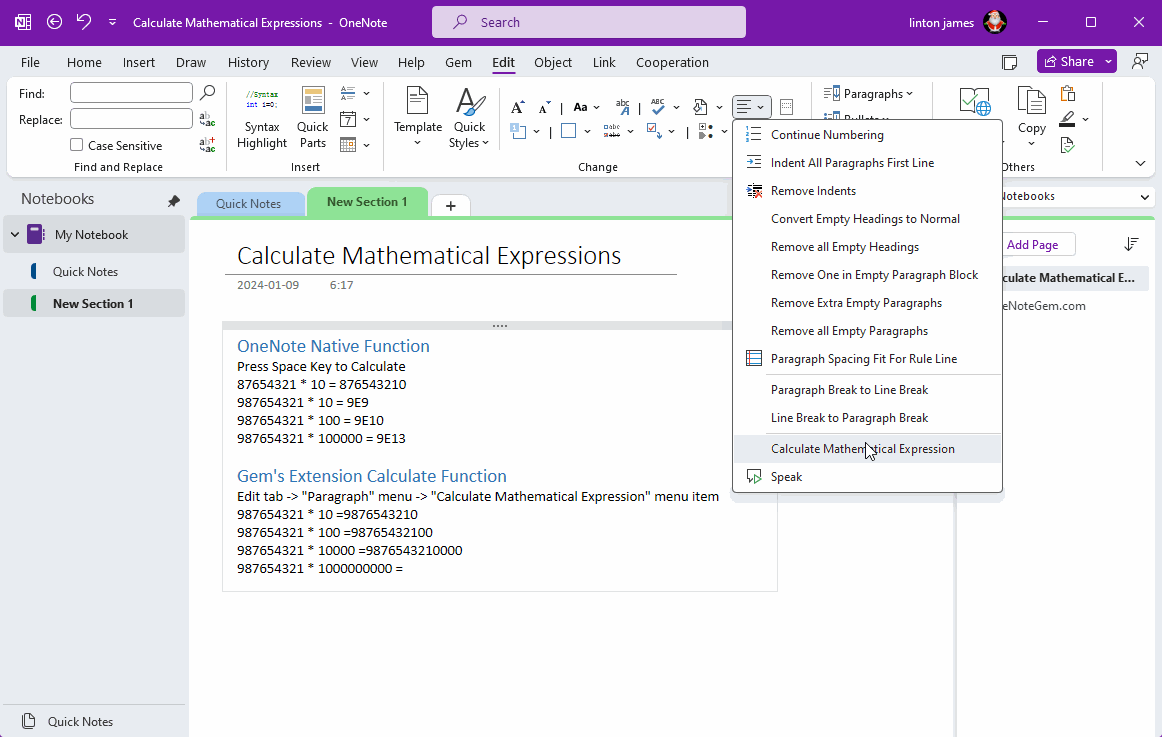The width and height of the screenshot is (1162, 737).
Task: Open the Notebooks search scope dropdown
Action: tap(1145, 197)
